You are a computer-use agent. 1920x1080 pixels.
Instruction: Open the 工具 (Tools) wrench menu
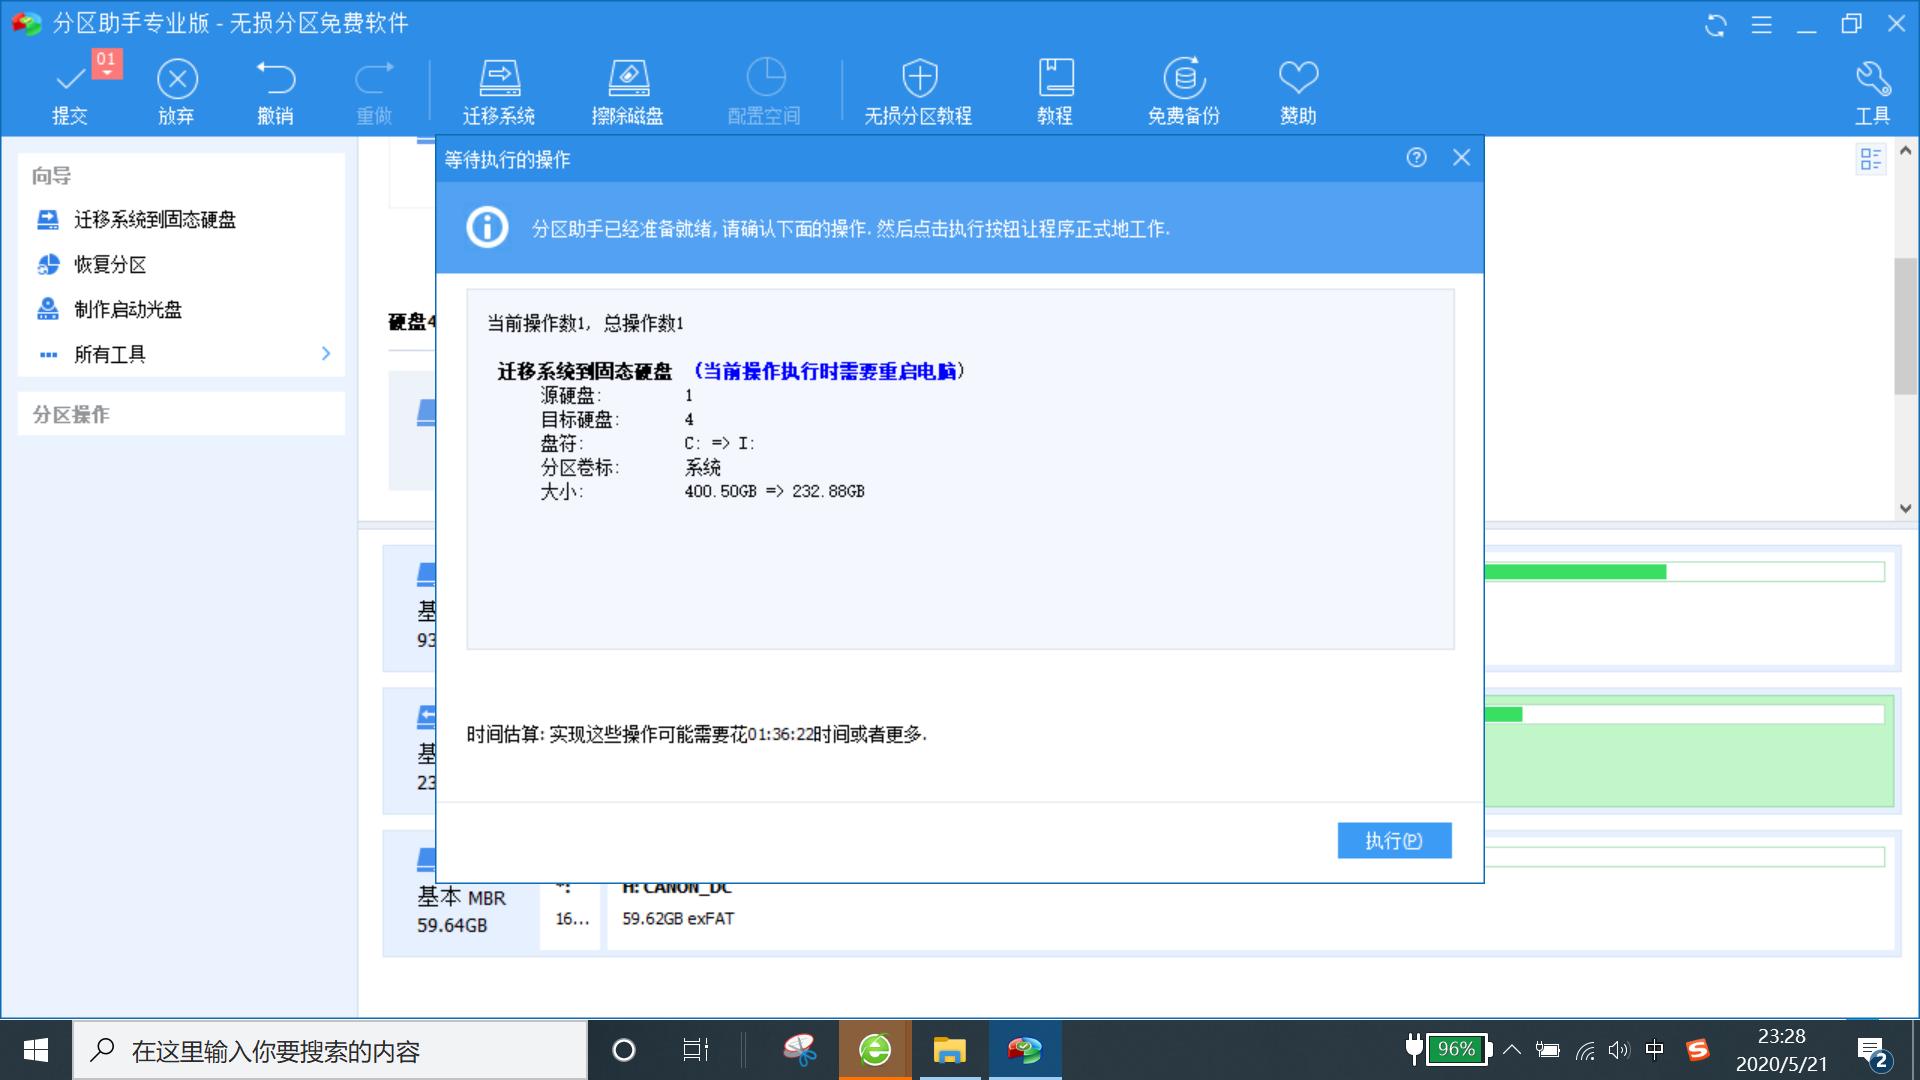pos(1872,88)
